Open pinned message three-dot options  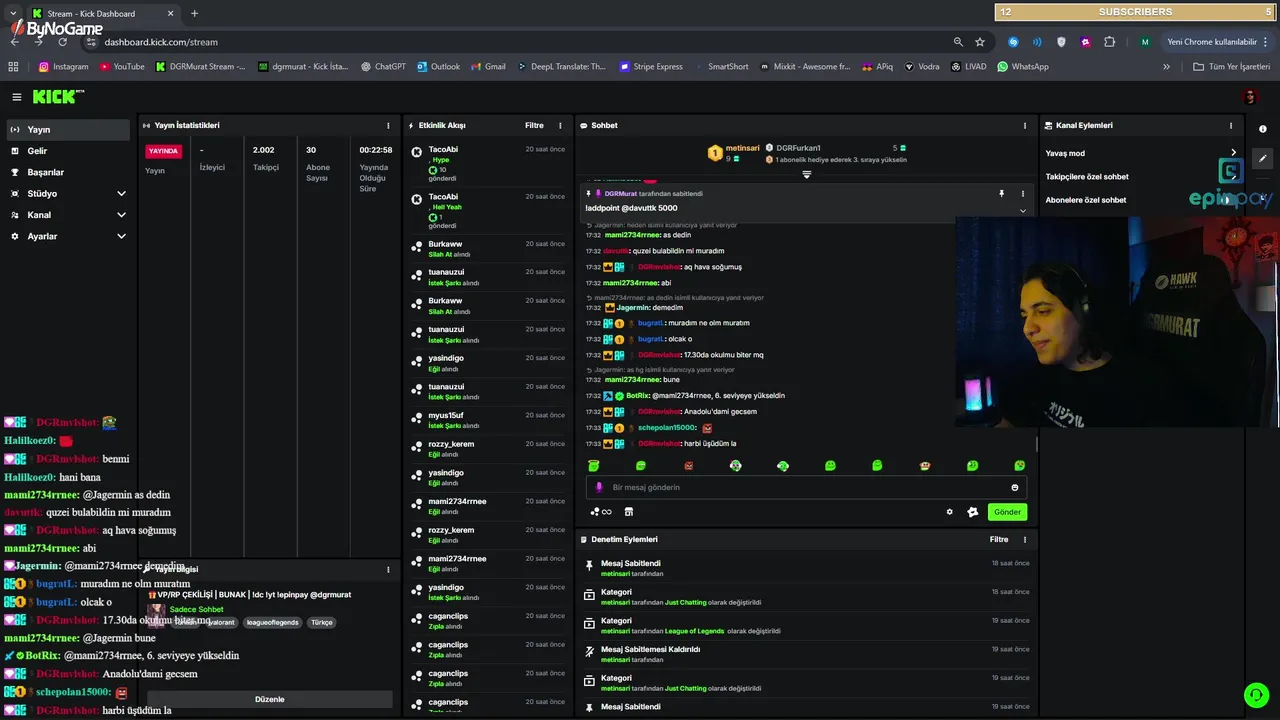pyautogui.click(x=1022, y=194)
